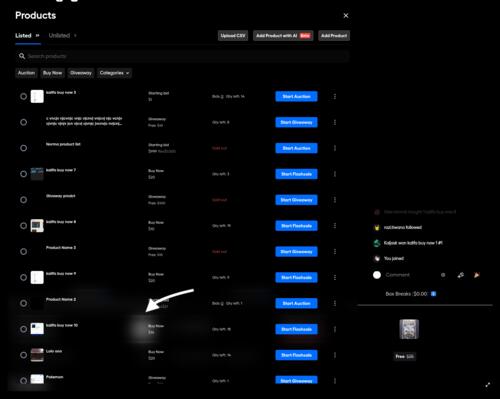Filter products by the Giveaway chip
The width and height of the screenshot is (500, 399).
coord(81,73)
